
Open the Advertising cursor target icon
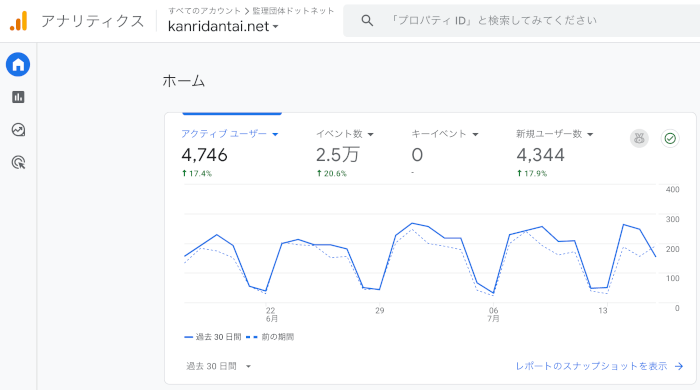pyautogui.click(x=18, y=162)
